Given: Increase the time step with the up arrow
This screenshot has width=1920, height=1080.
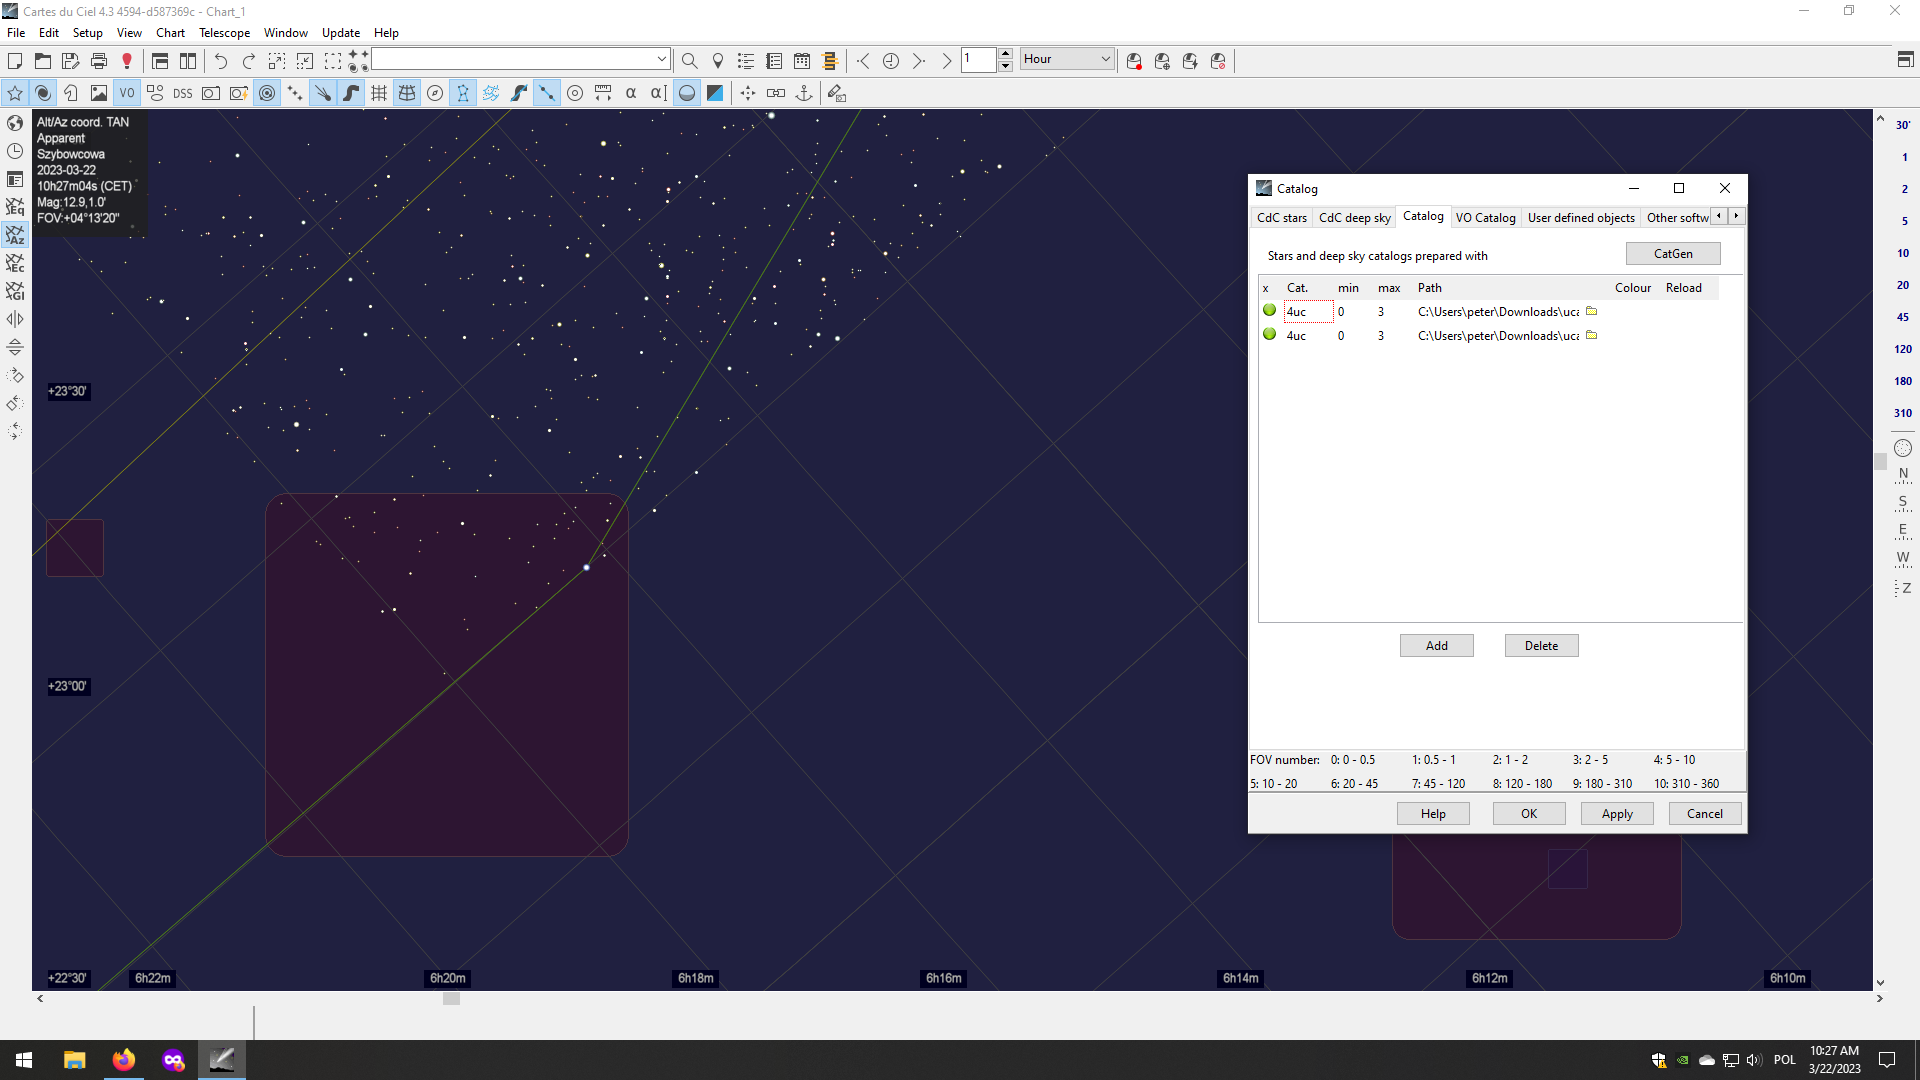Looking at the screenshot, I should 1005,53.
